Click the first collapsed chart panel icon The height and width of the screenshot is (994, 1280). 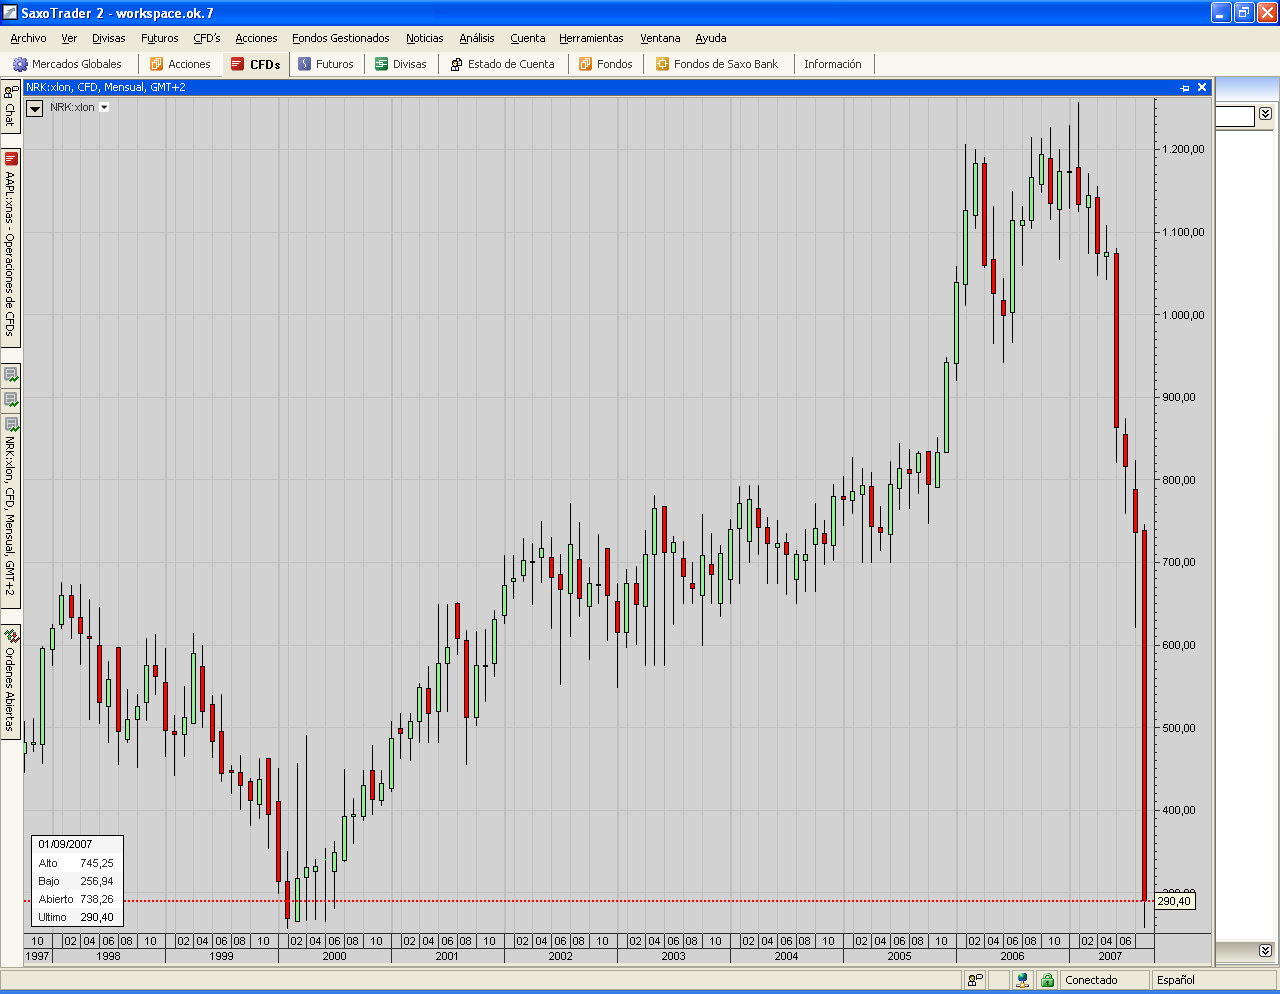tap(11, 375)
